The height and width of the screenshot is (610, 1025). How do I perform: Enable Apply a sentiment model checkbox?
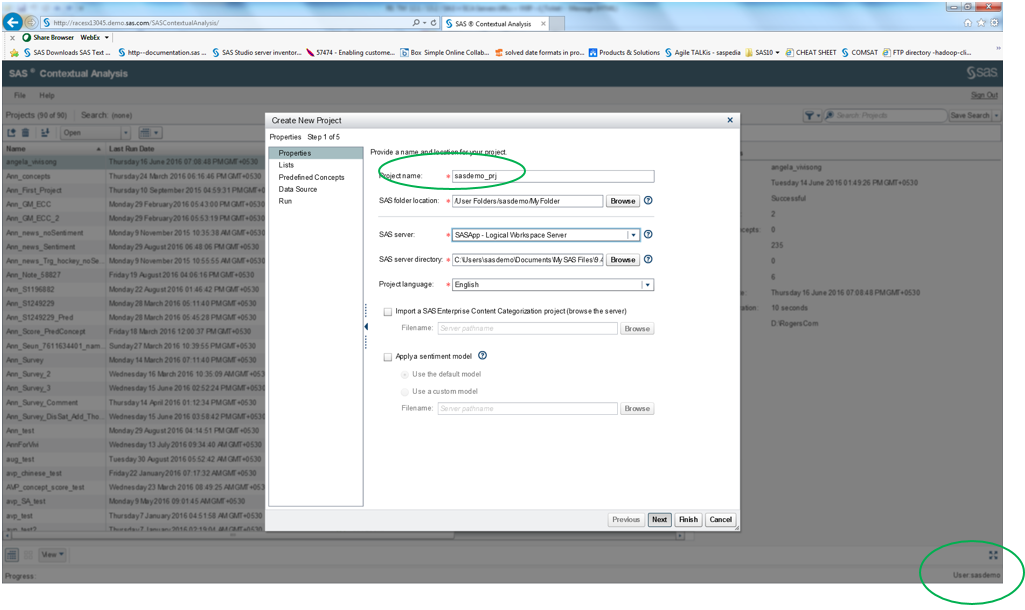(388, 357)
